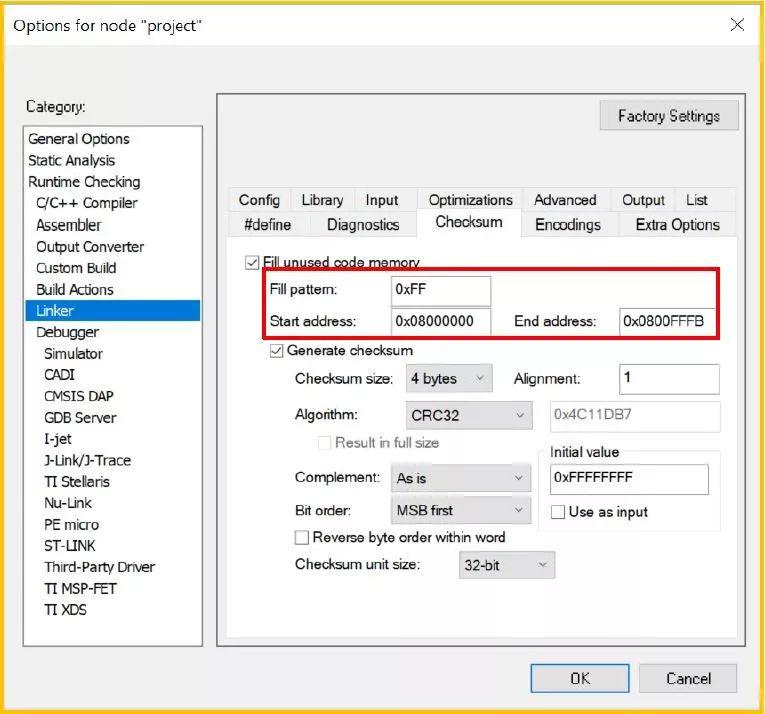The width and height of the screenshot is (765, 714).
Task: Uncheck the Generate checksum checkbox
Action: click(x=277, y=350)
